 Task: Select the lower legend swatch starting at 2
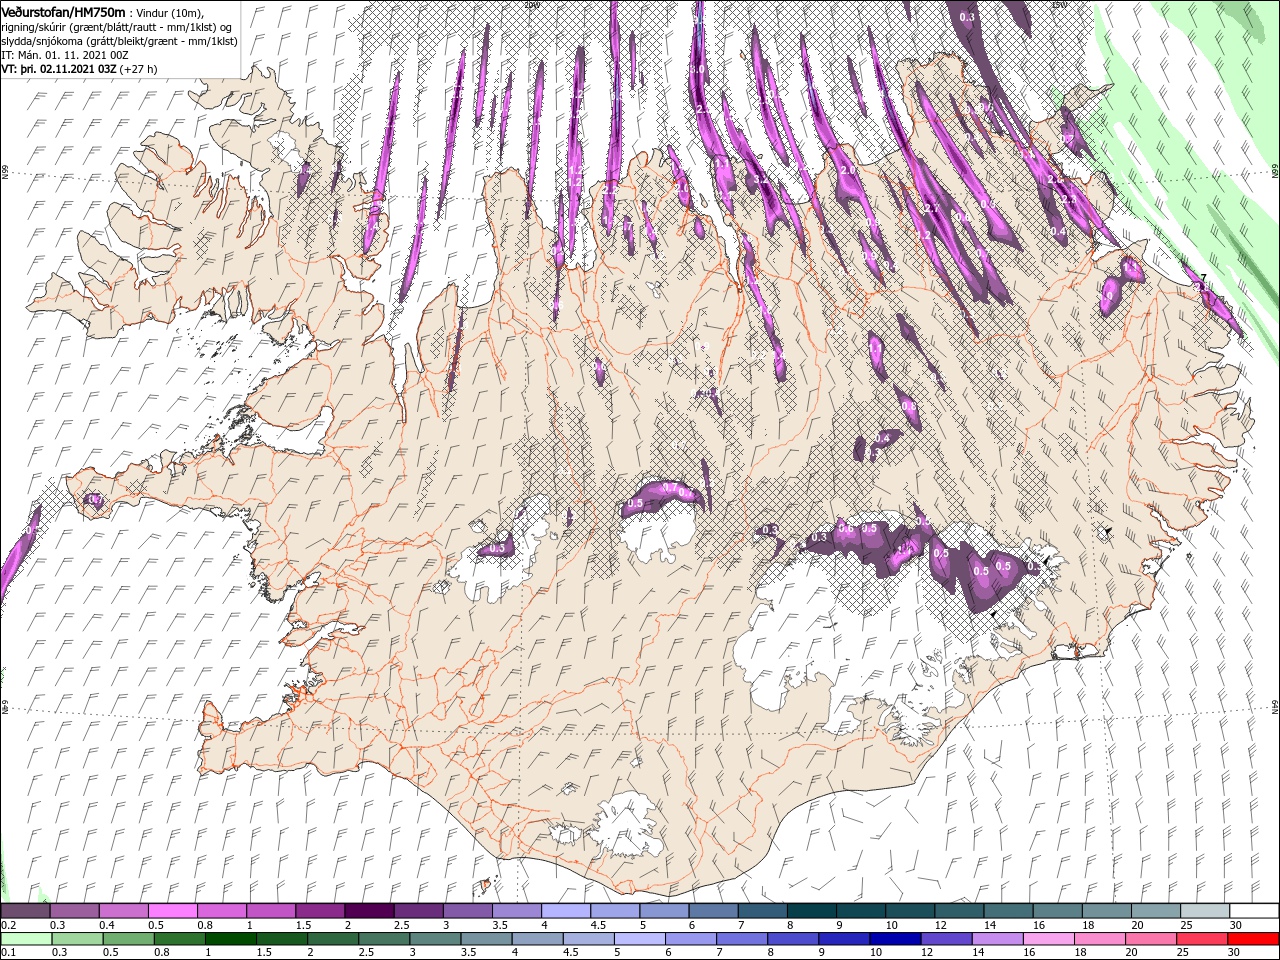pos(333,939)
